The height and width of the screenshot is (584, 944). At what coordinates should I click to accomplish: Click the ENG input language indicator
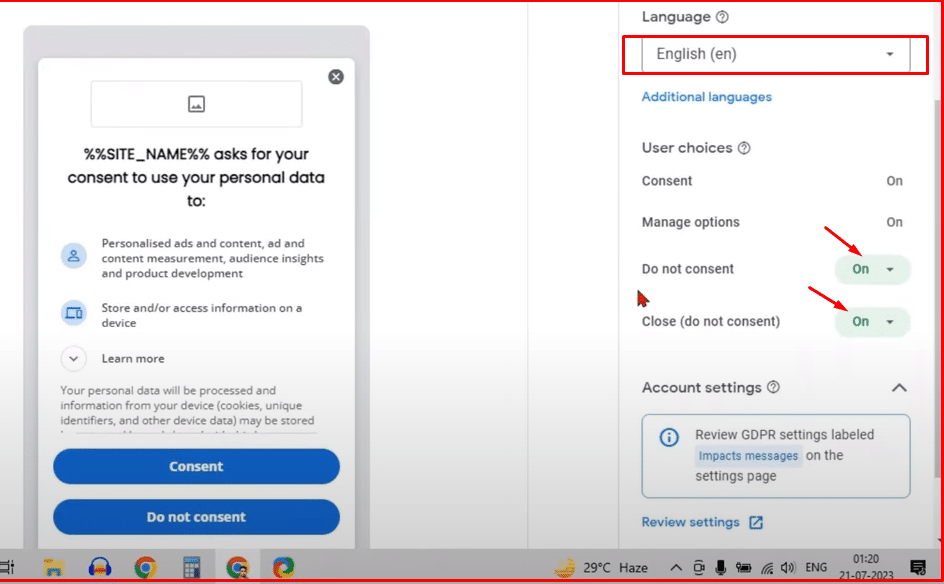[x=816, y=567]
